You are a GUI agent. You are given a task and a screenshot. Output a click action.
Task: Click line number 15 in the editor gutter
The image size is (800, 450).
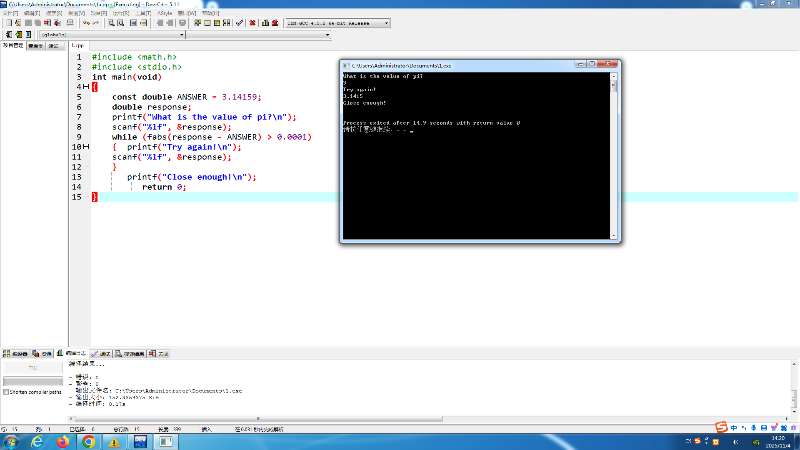[77, 197]
